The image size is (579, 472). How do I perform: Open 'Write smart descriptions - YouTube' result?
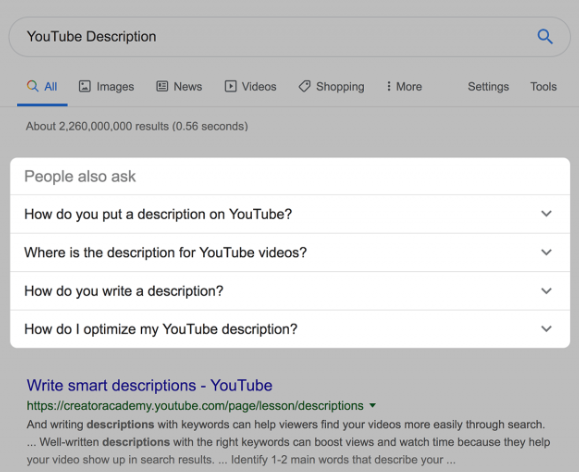coord(150,386)
